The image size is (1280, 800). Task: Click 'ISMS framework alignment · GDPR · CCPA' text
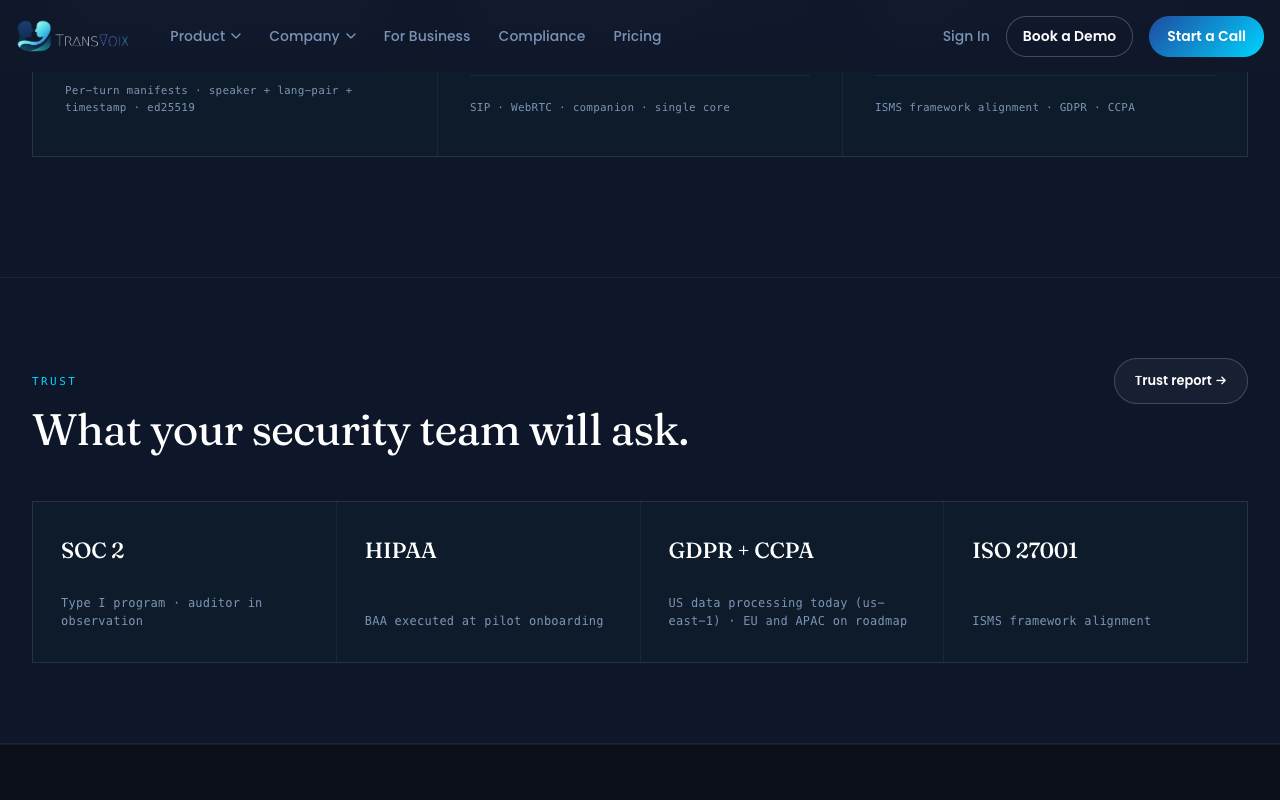(x=1005, y=107)
